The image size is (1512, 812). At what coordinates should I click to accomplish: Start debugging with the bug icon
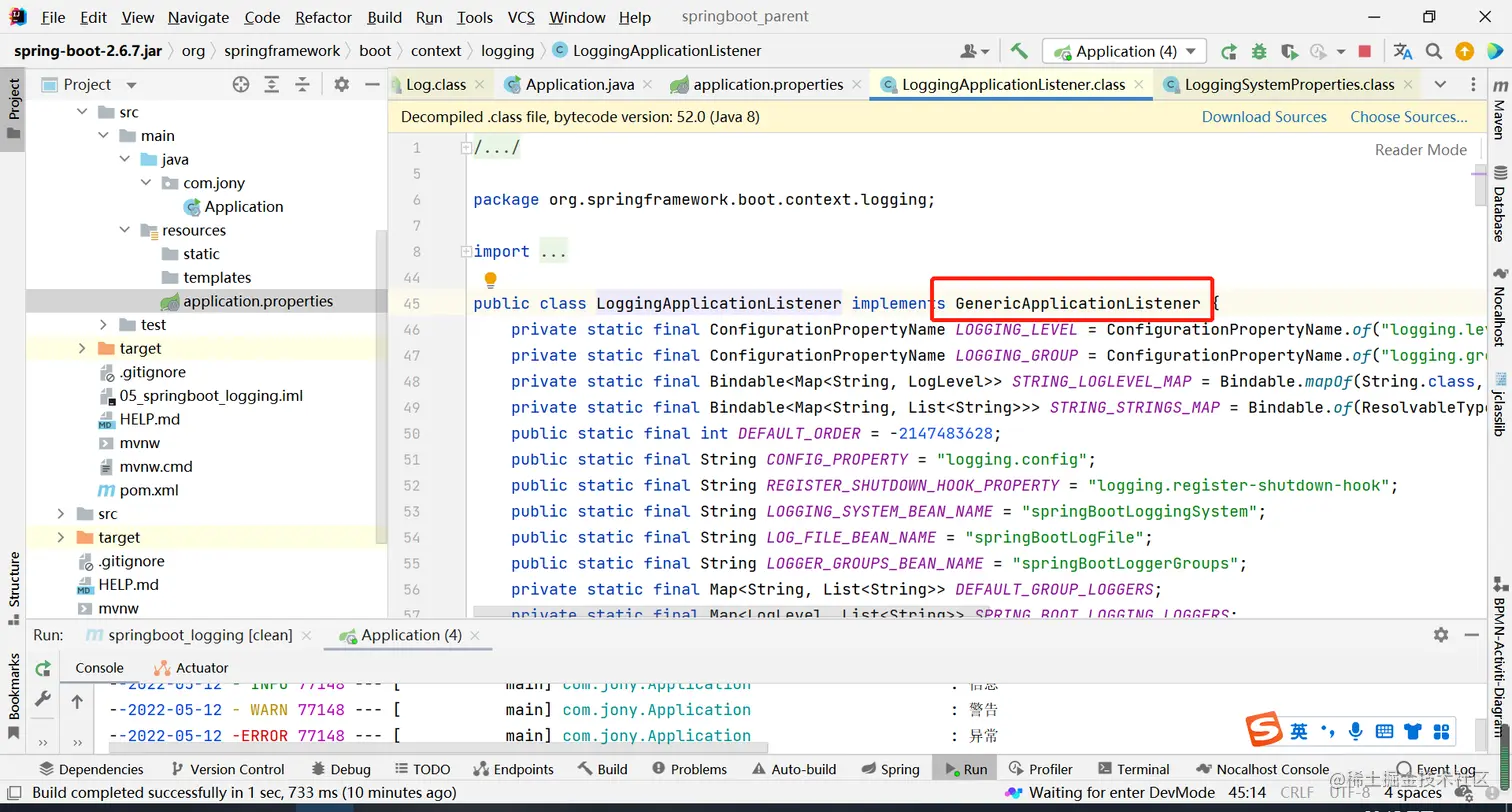tap(1259, 51)
